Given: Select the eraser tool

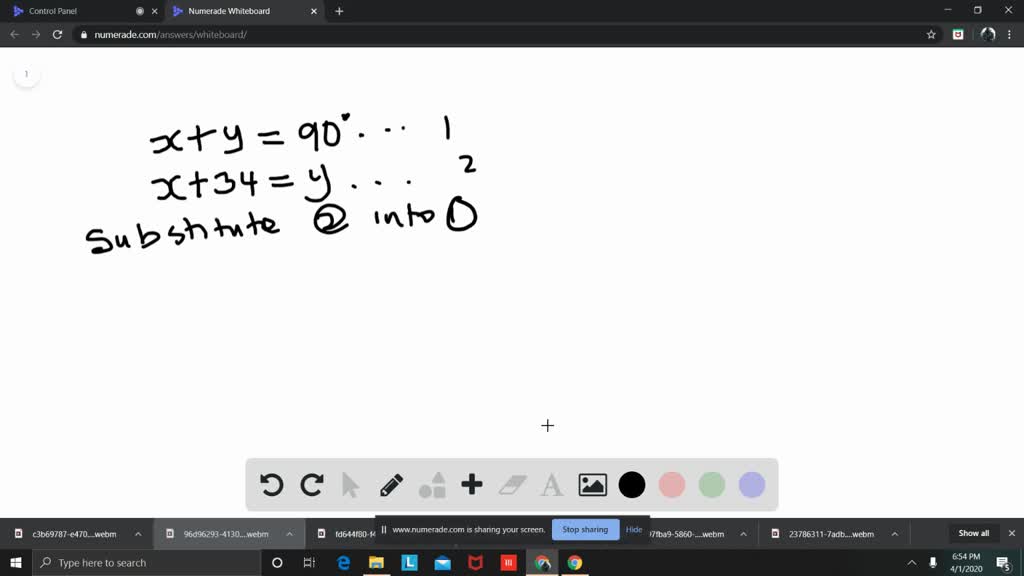Looking at the screenshot, I should pyautogui.click(x=511, y=485).
